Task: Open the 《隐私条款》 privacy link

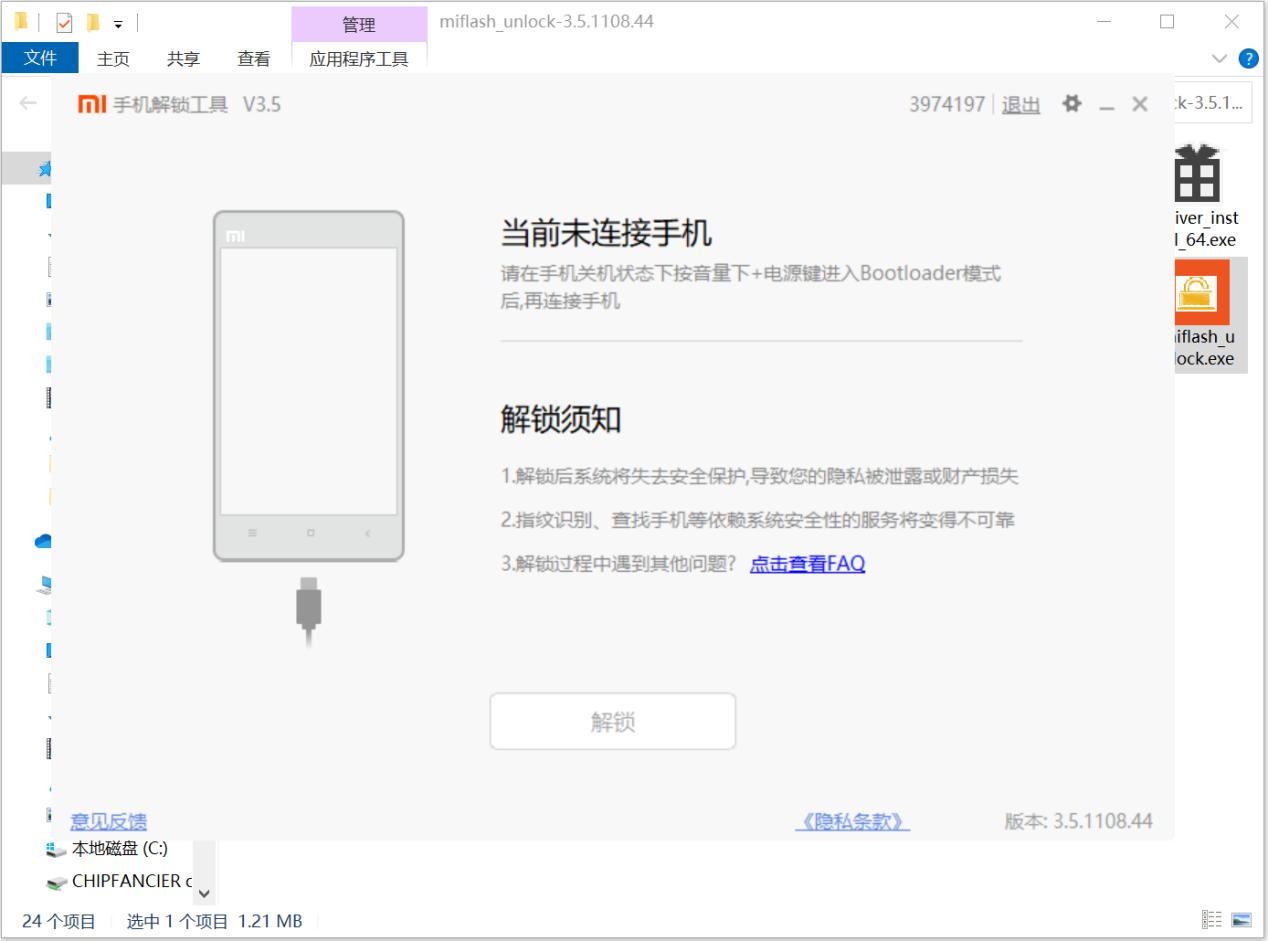Action: tap(853, 821)
